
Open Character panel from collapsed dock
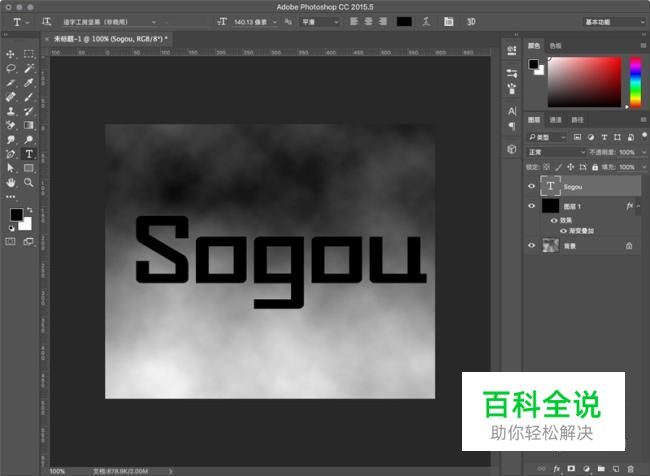click(512, 111)
